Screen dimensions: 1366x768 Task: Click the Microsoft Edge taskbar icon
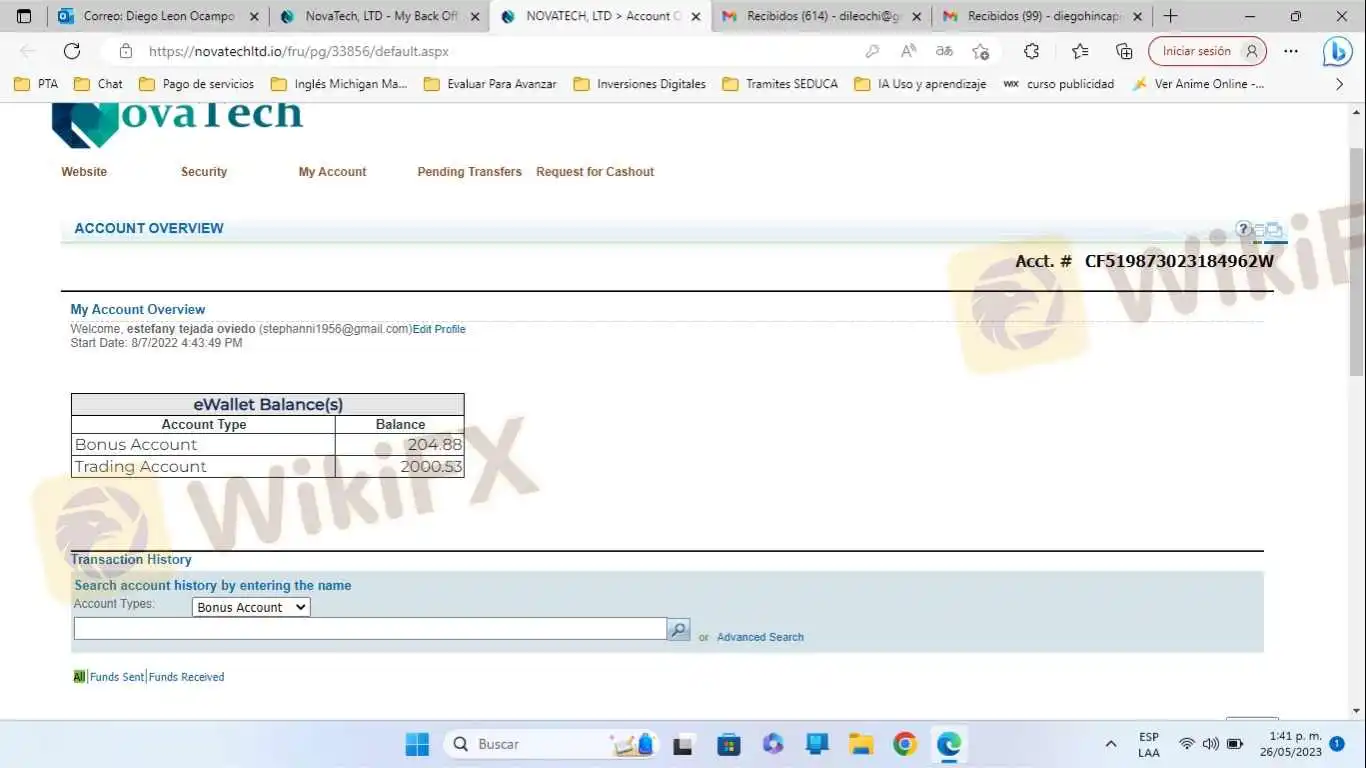[948, 744]
